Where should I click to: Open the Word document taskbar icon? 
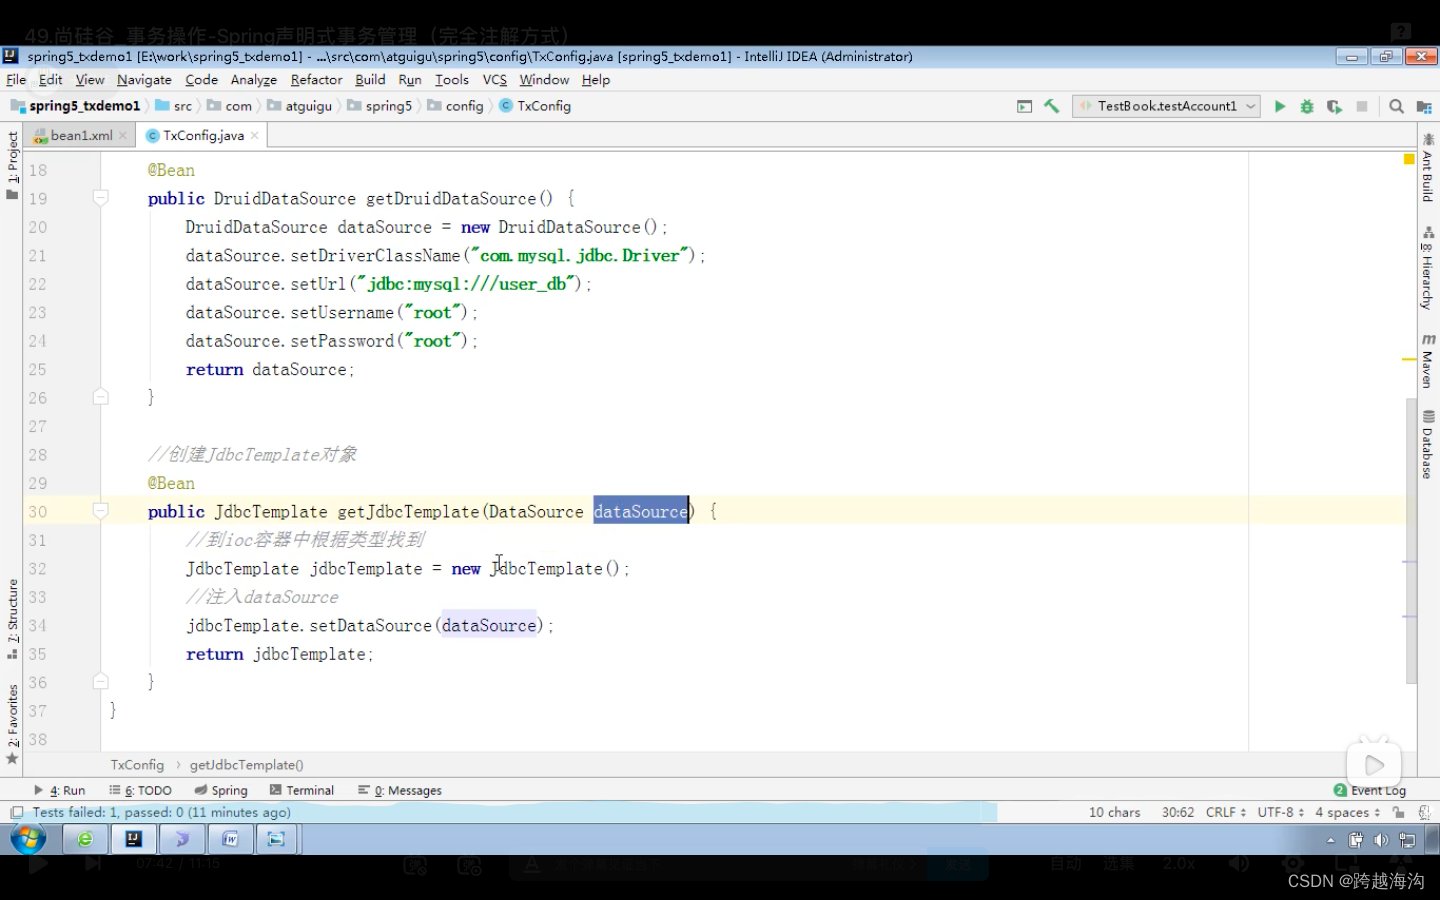[x=230, y=839]
